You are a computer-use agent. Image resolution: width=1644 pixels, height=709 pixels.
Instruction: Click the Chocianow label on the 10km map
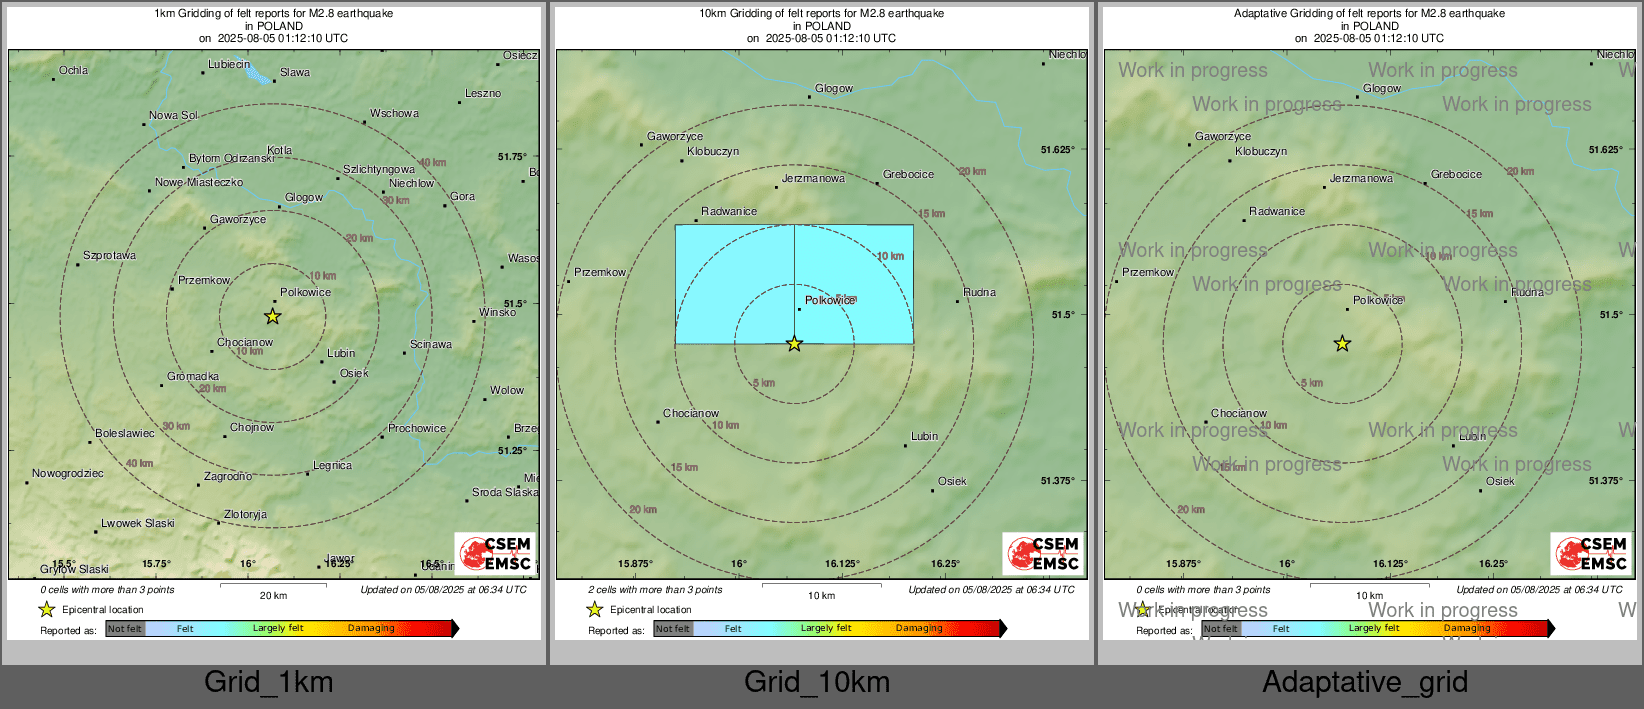click(691, 413)
